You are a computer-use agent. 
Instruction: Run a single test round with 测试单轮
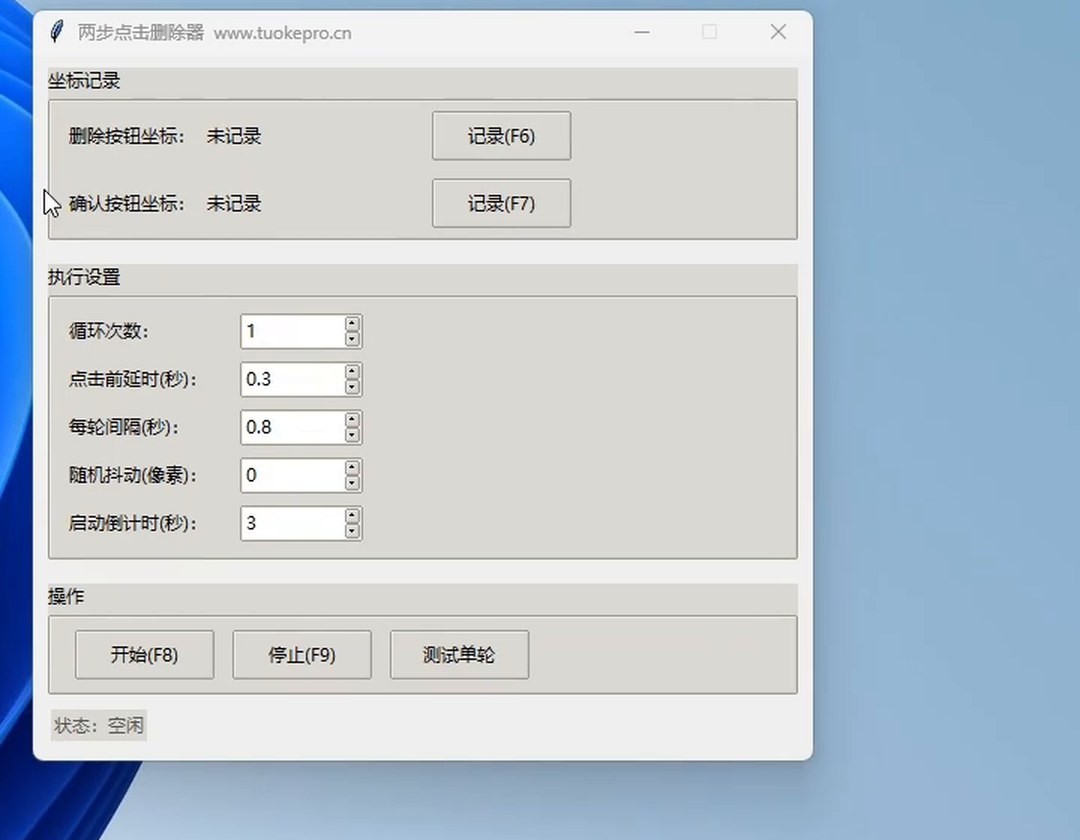459,654
